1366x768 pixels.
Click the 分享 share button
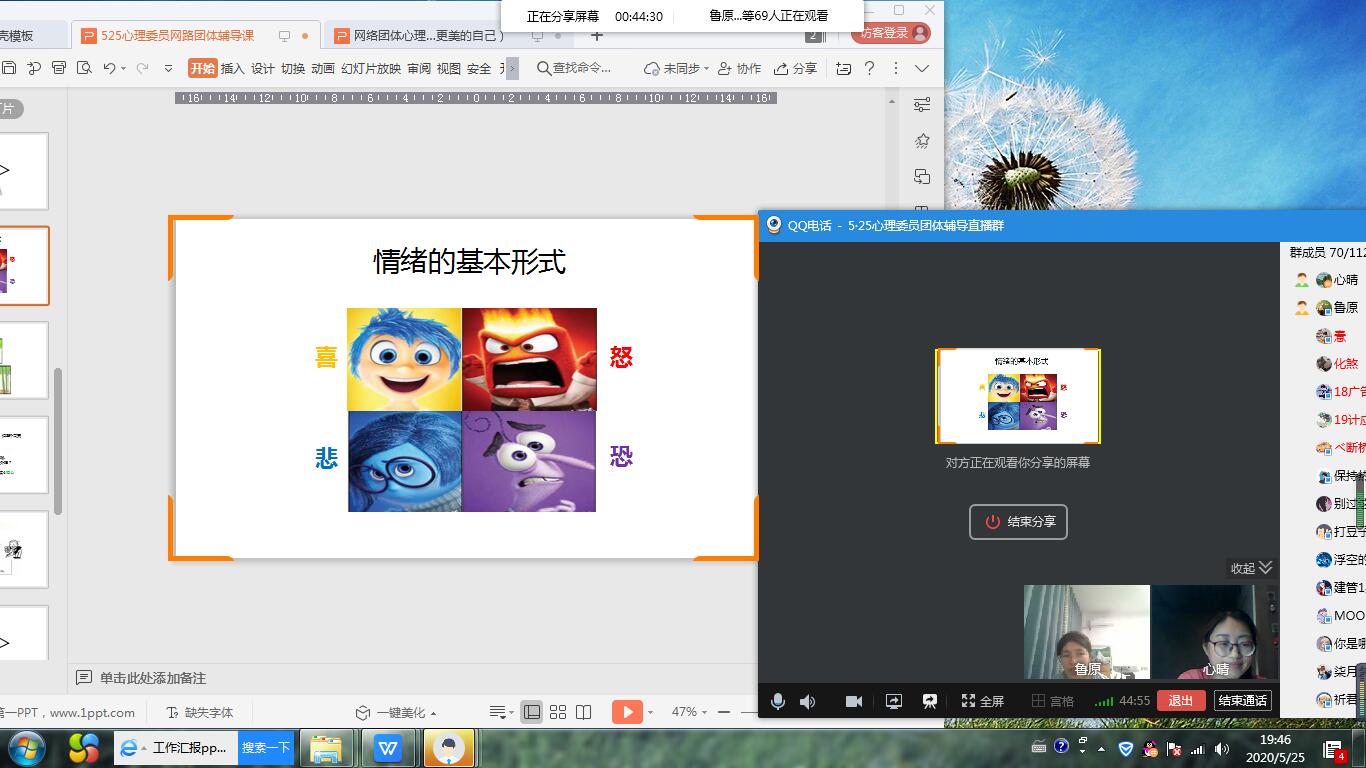coord(795,68)
